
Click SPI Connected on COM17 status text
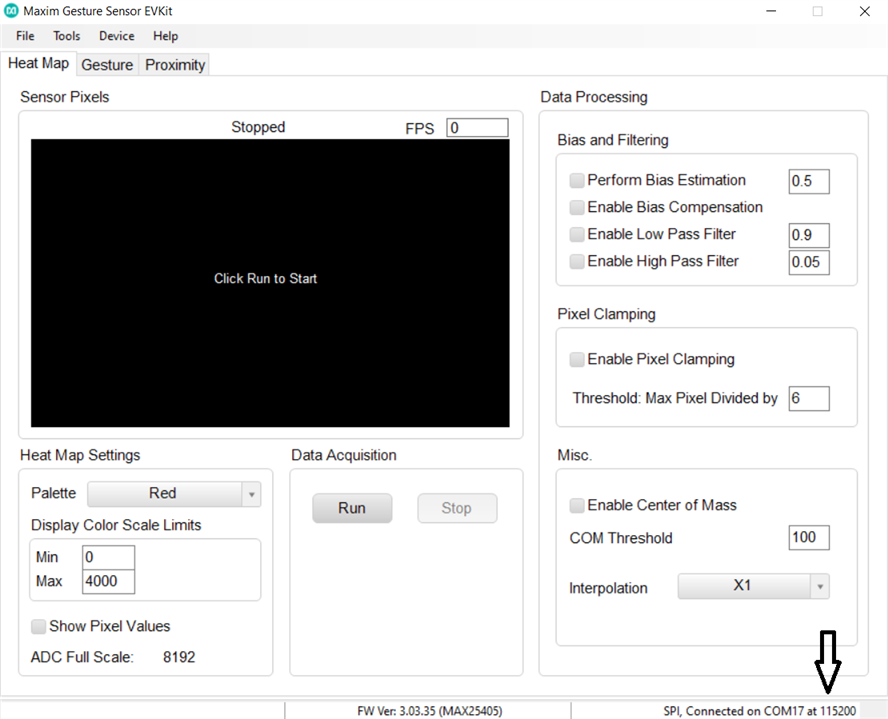click(x=759, y=711)
